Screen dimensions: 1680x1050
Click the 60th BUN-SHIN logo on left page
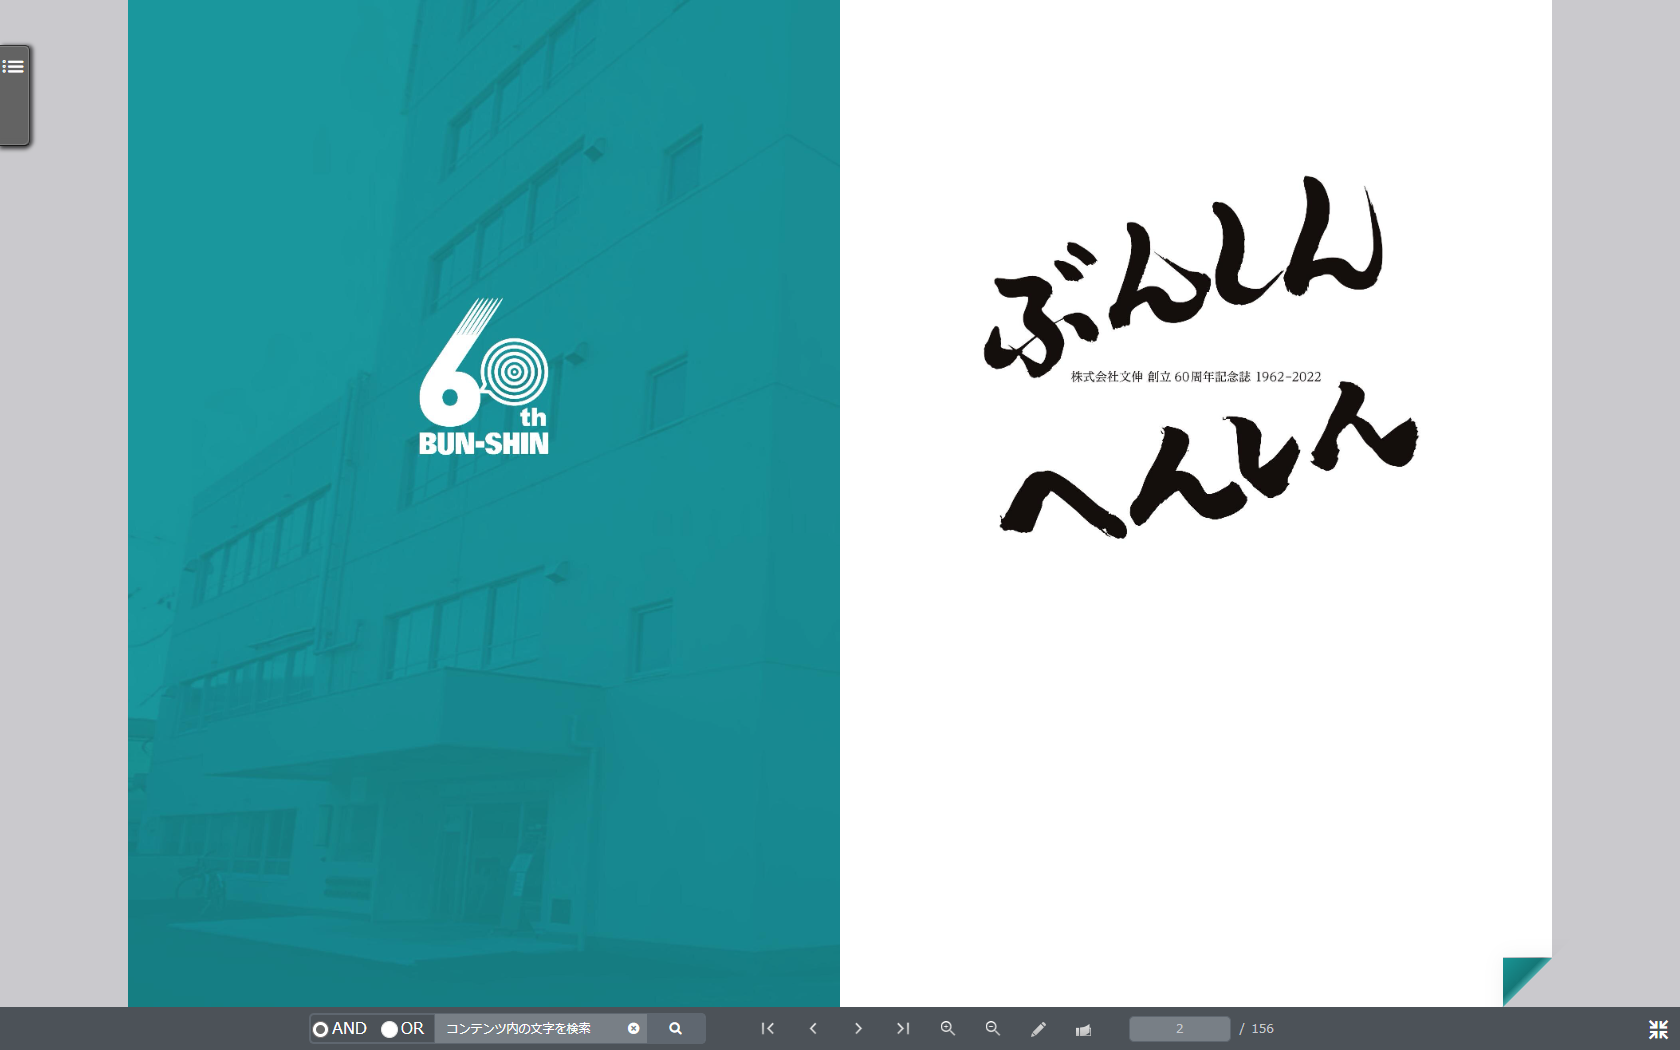pos(484,377)
